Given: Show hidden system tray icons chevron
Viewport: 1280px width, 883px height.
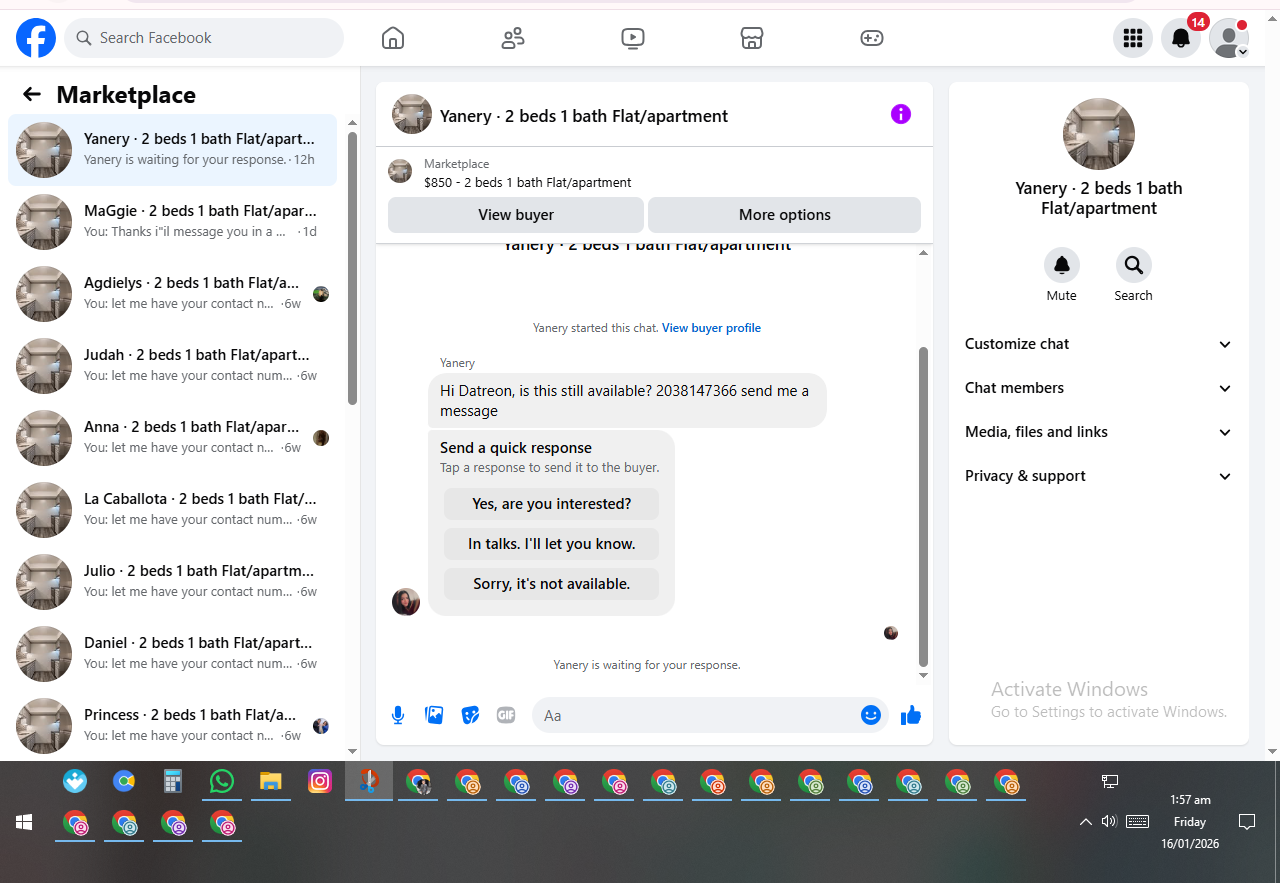Looking at the screenshot, I should pyautogui.click(x=1085, y=822).
